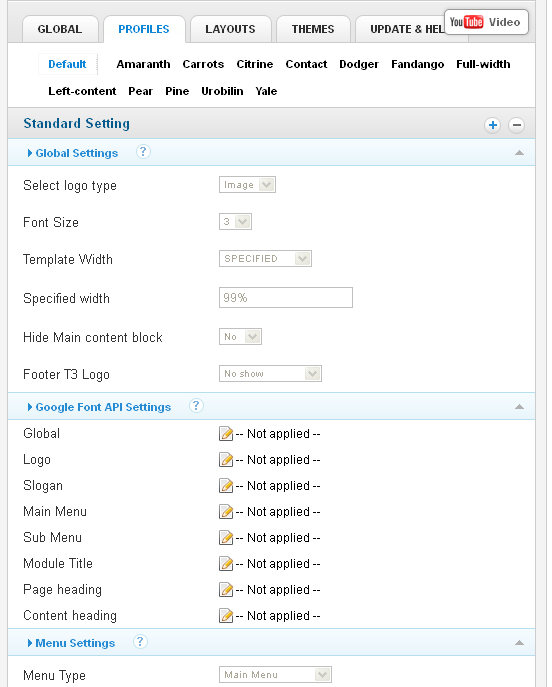The width and height of the screenshot is (552, 687).
Task: Open the Footer T3 Logo dropdown
Action: [x=270, y=374]
